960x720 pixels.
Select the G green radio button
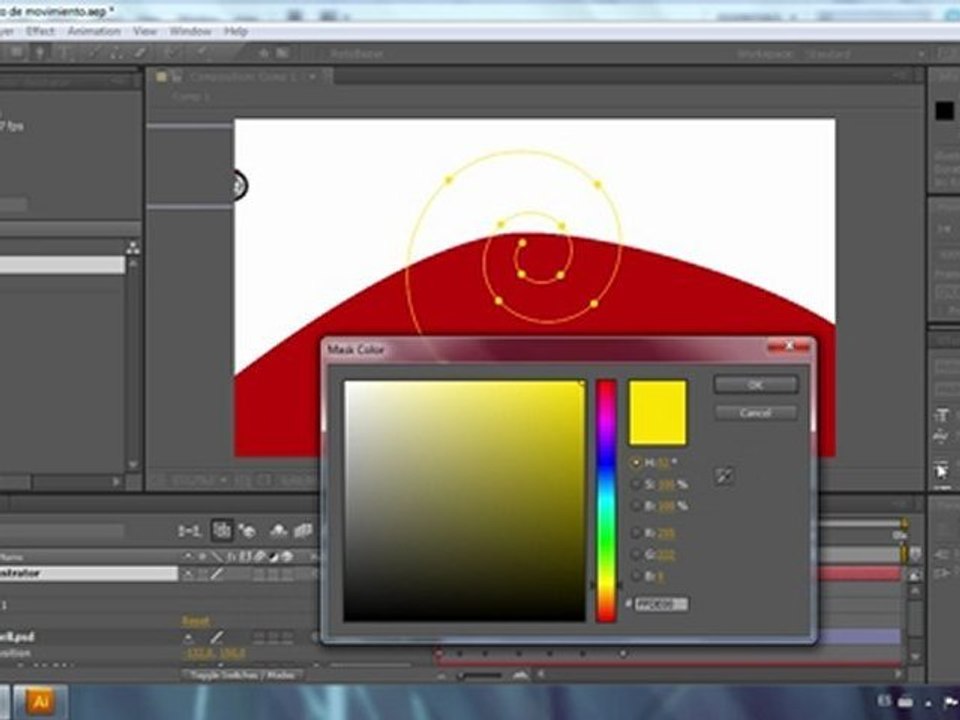[636, 555]
